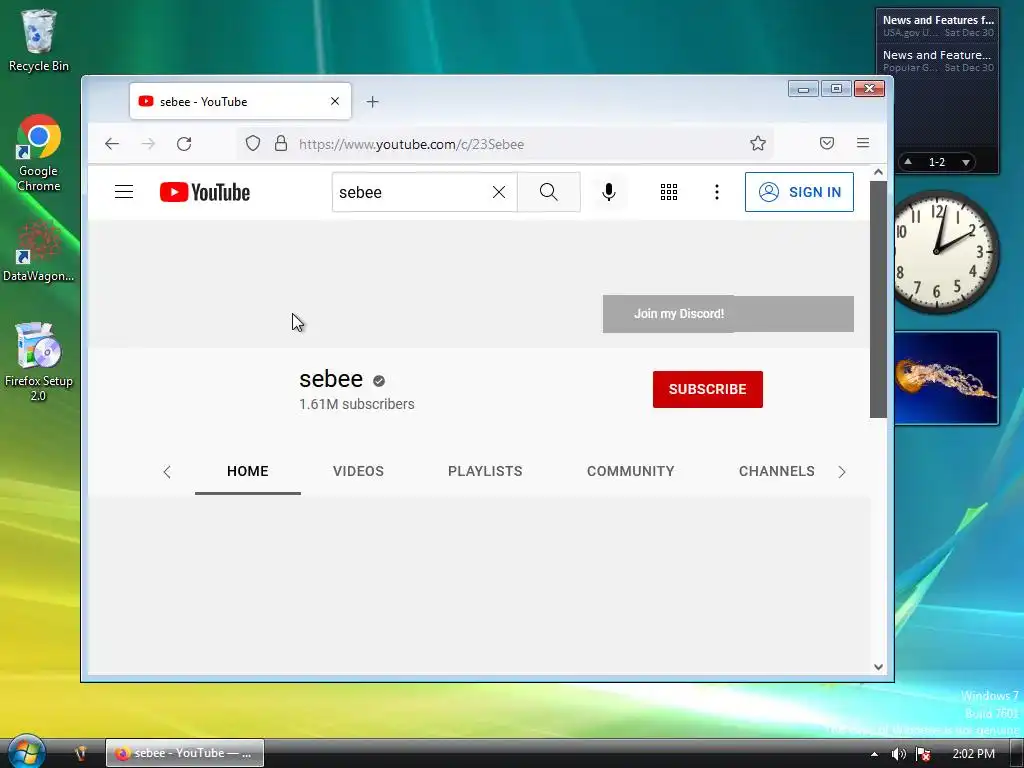Image resolution: width=1024 pixels, height=768 pixels.
Task: Show previous feed headlines gadget arrow
Action: point(908,161)
